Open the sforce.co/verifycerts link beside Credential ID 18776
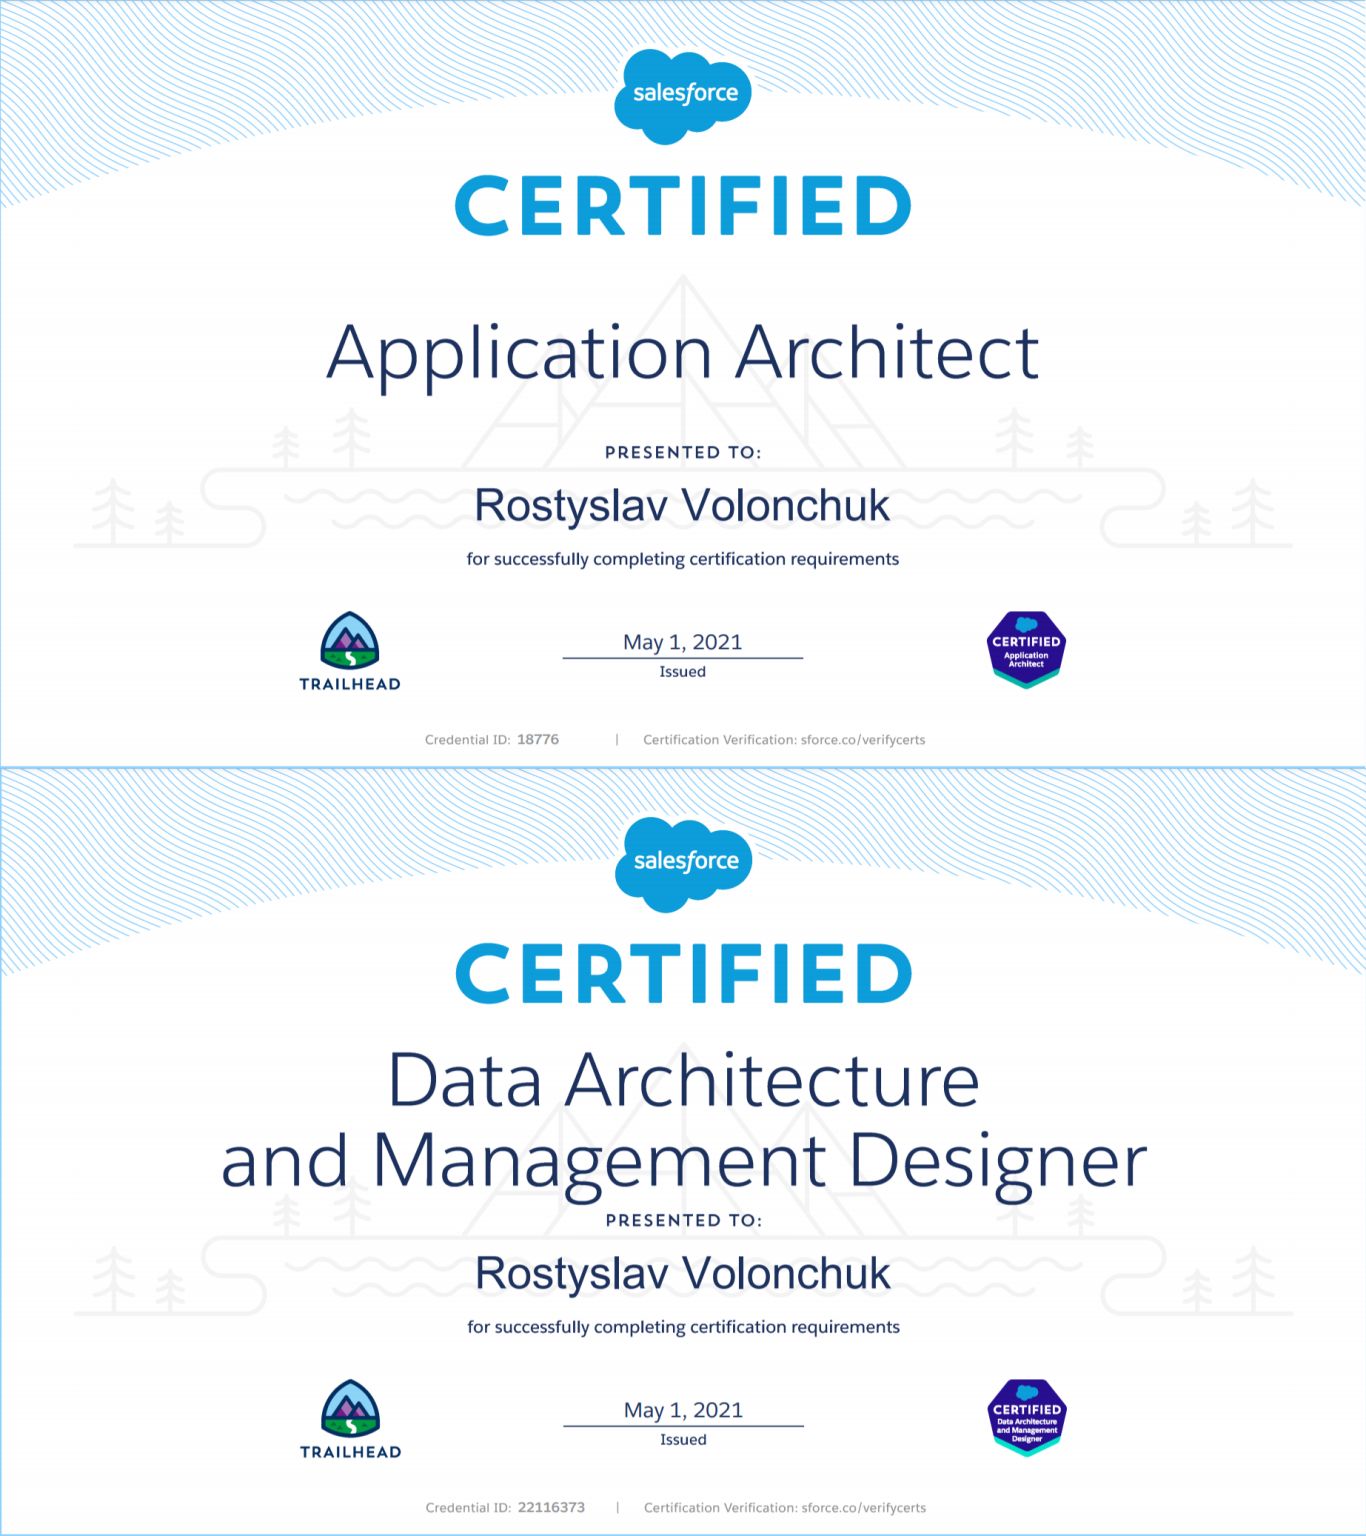The height and width of the screenshot is (1536, 1366). tap(863, 740)
